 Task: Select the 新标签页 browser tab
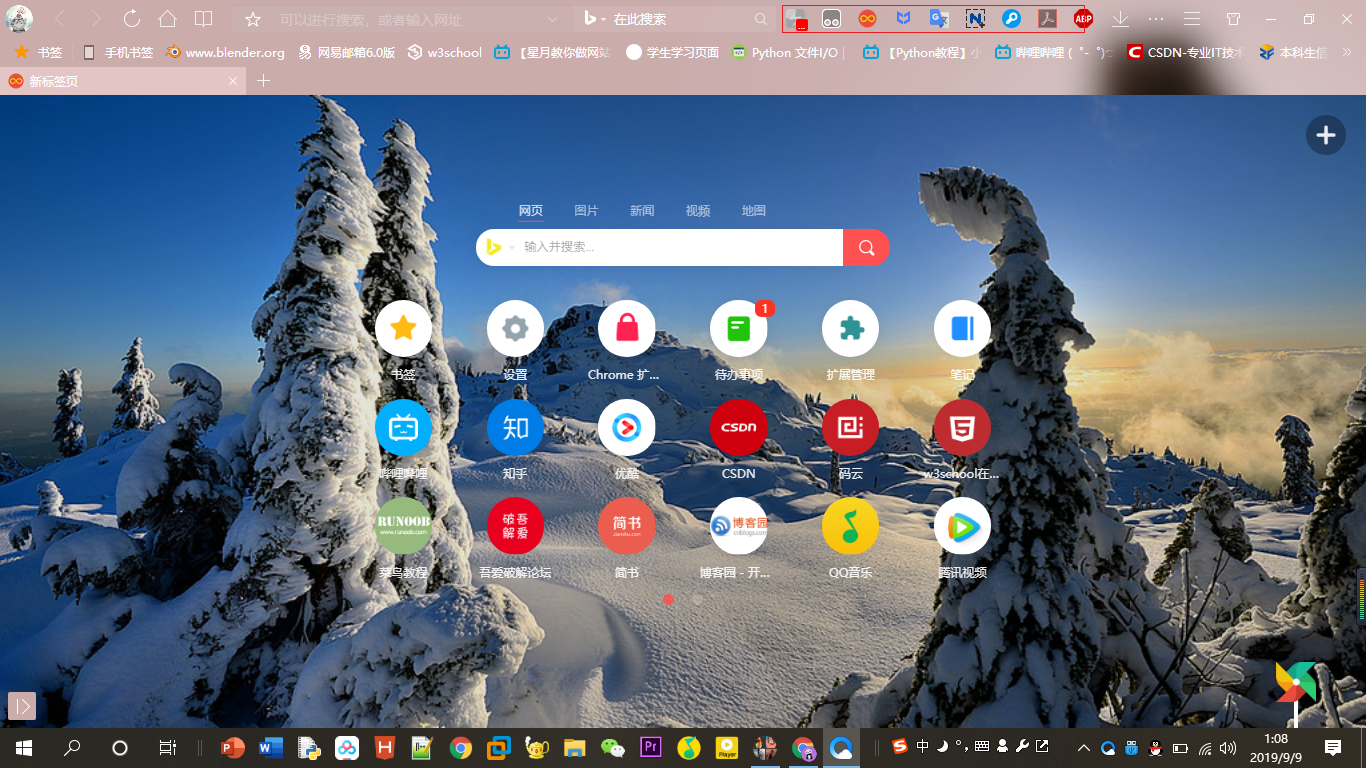click(x=123, y=81)
